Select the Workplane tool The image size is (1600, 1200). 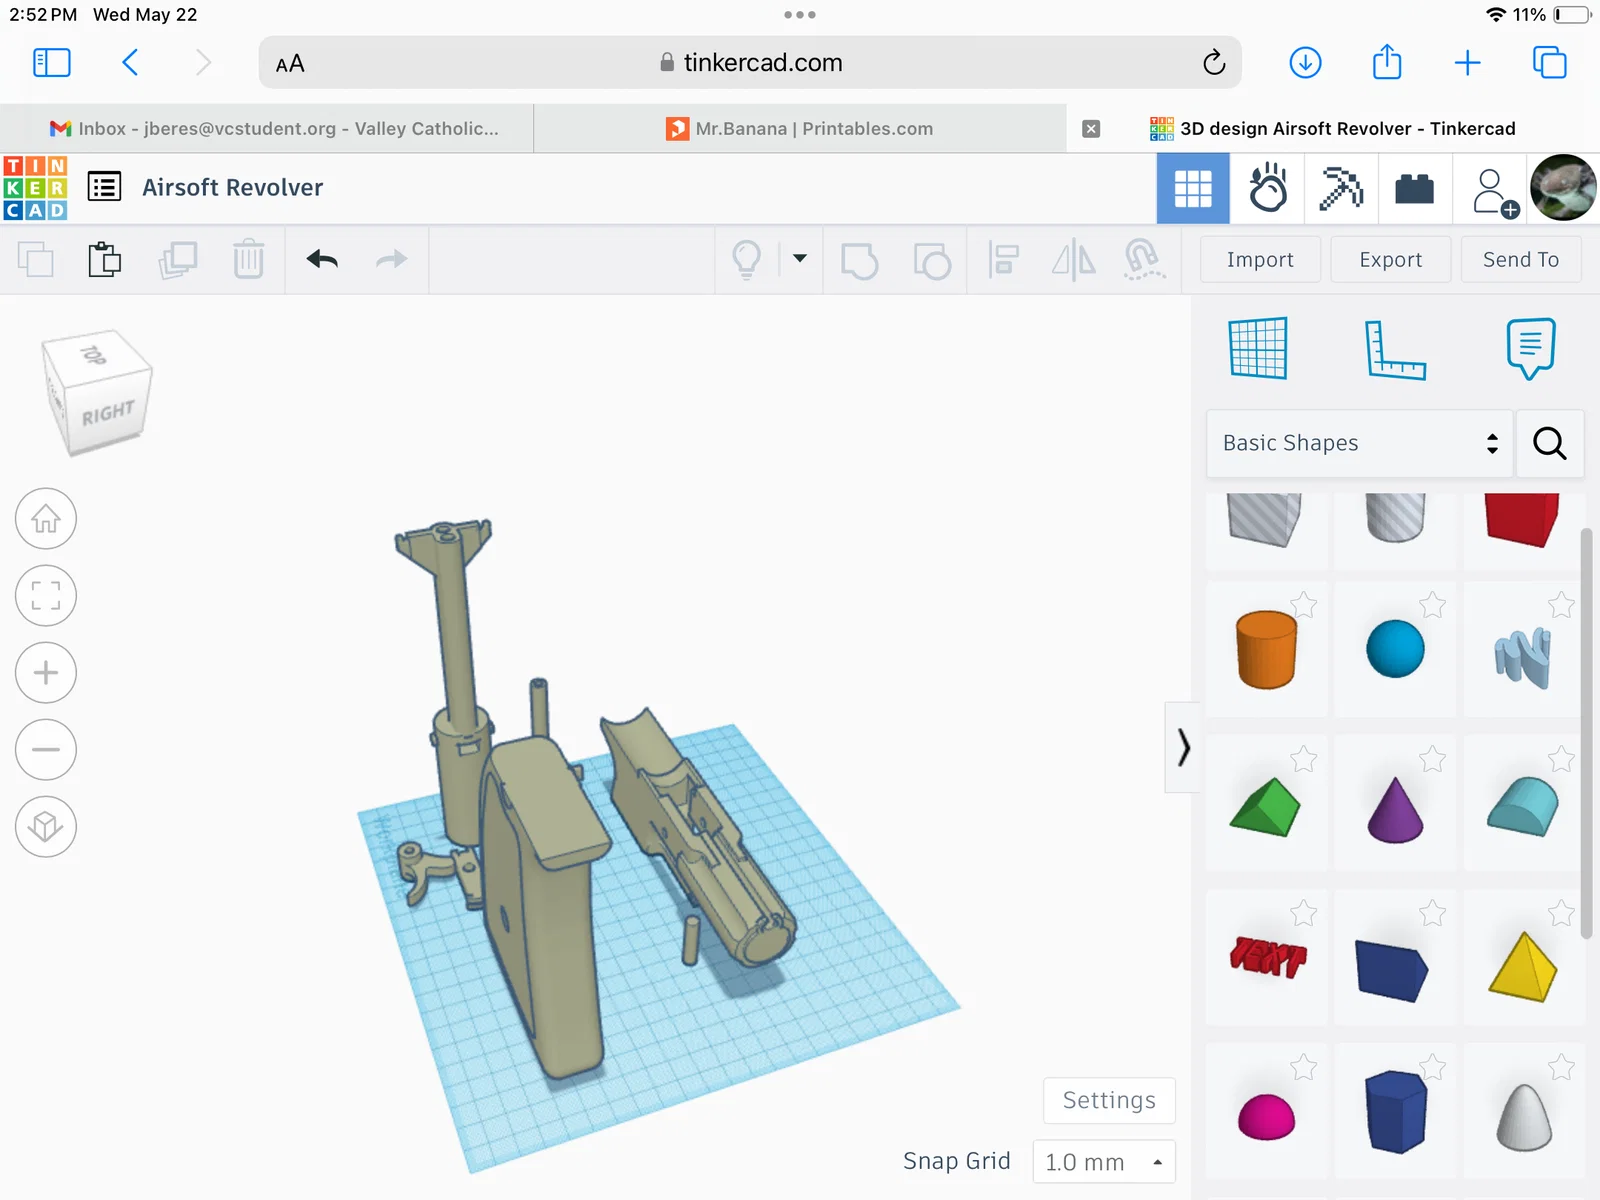point(1258,348)
